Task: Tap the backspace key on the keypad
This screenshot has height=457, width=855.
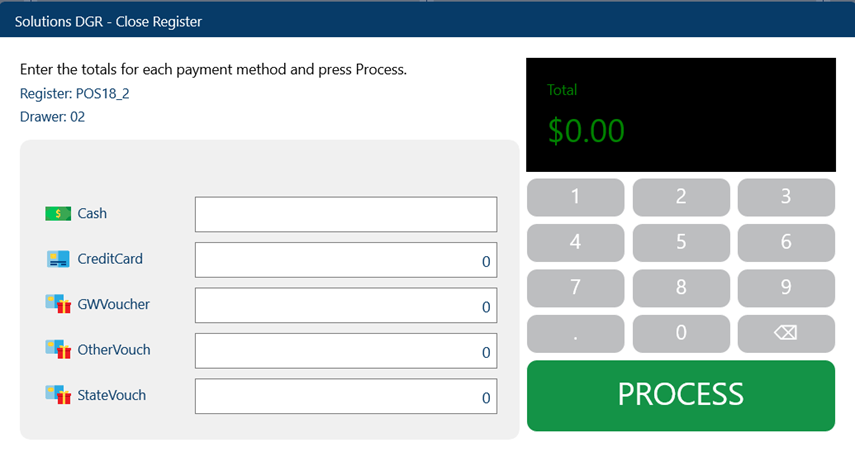Action: (x=786, y=333)
